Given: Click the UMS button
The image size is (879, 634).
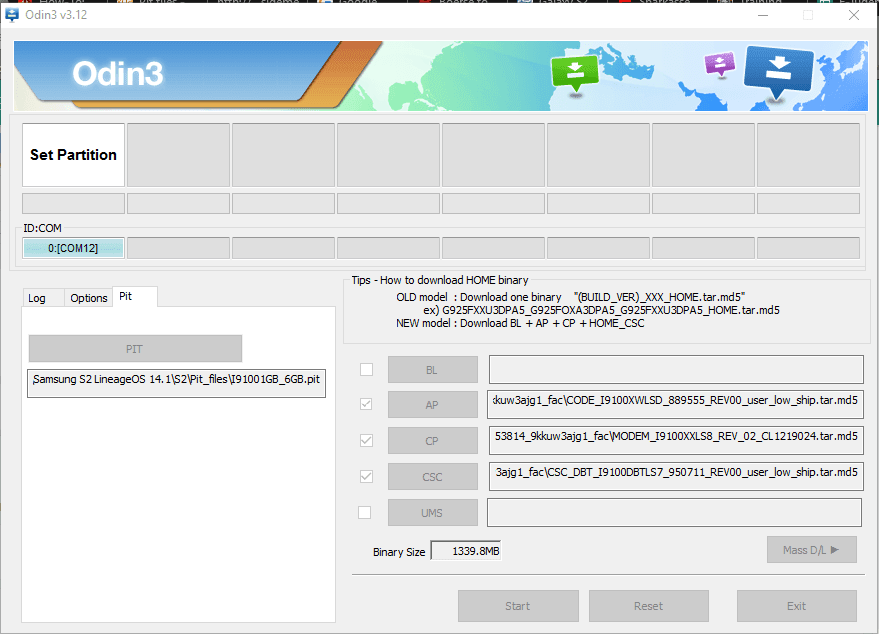Looking at the screenshot, I should (x=432, y=513).
